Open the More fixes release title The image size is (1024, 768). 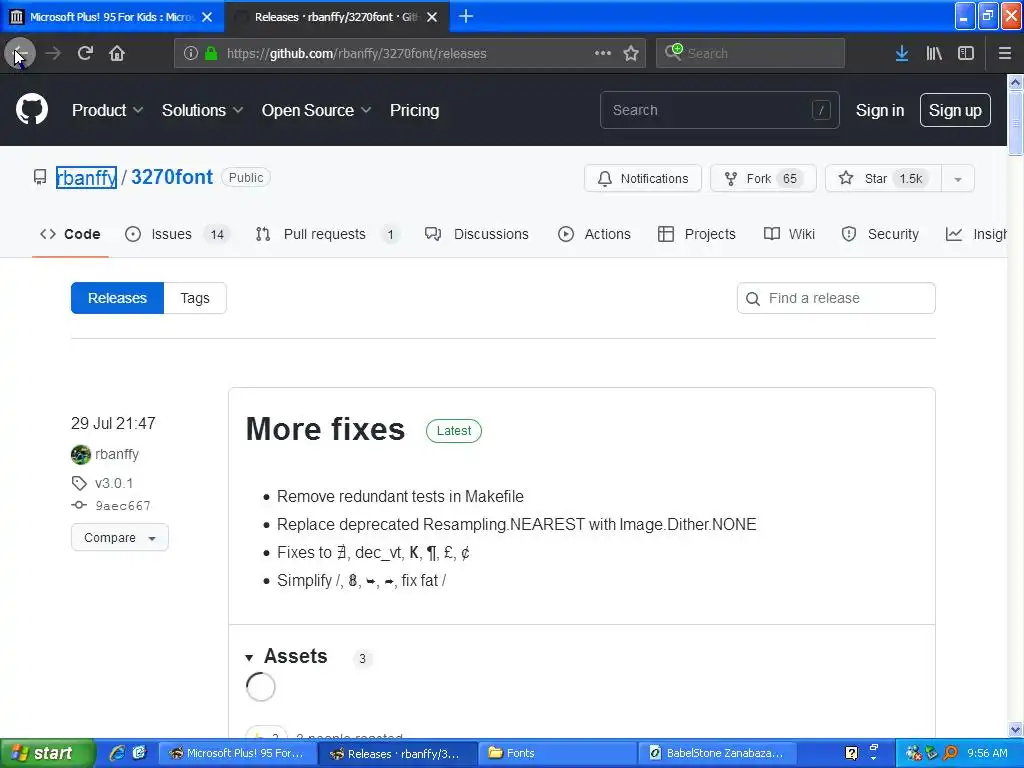(x=325, y=429)
